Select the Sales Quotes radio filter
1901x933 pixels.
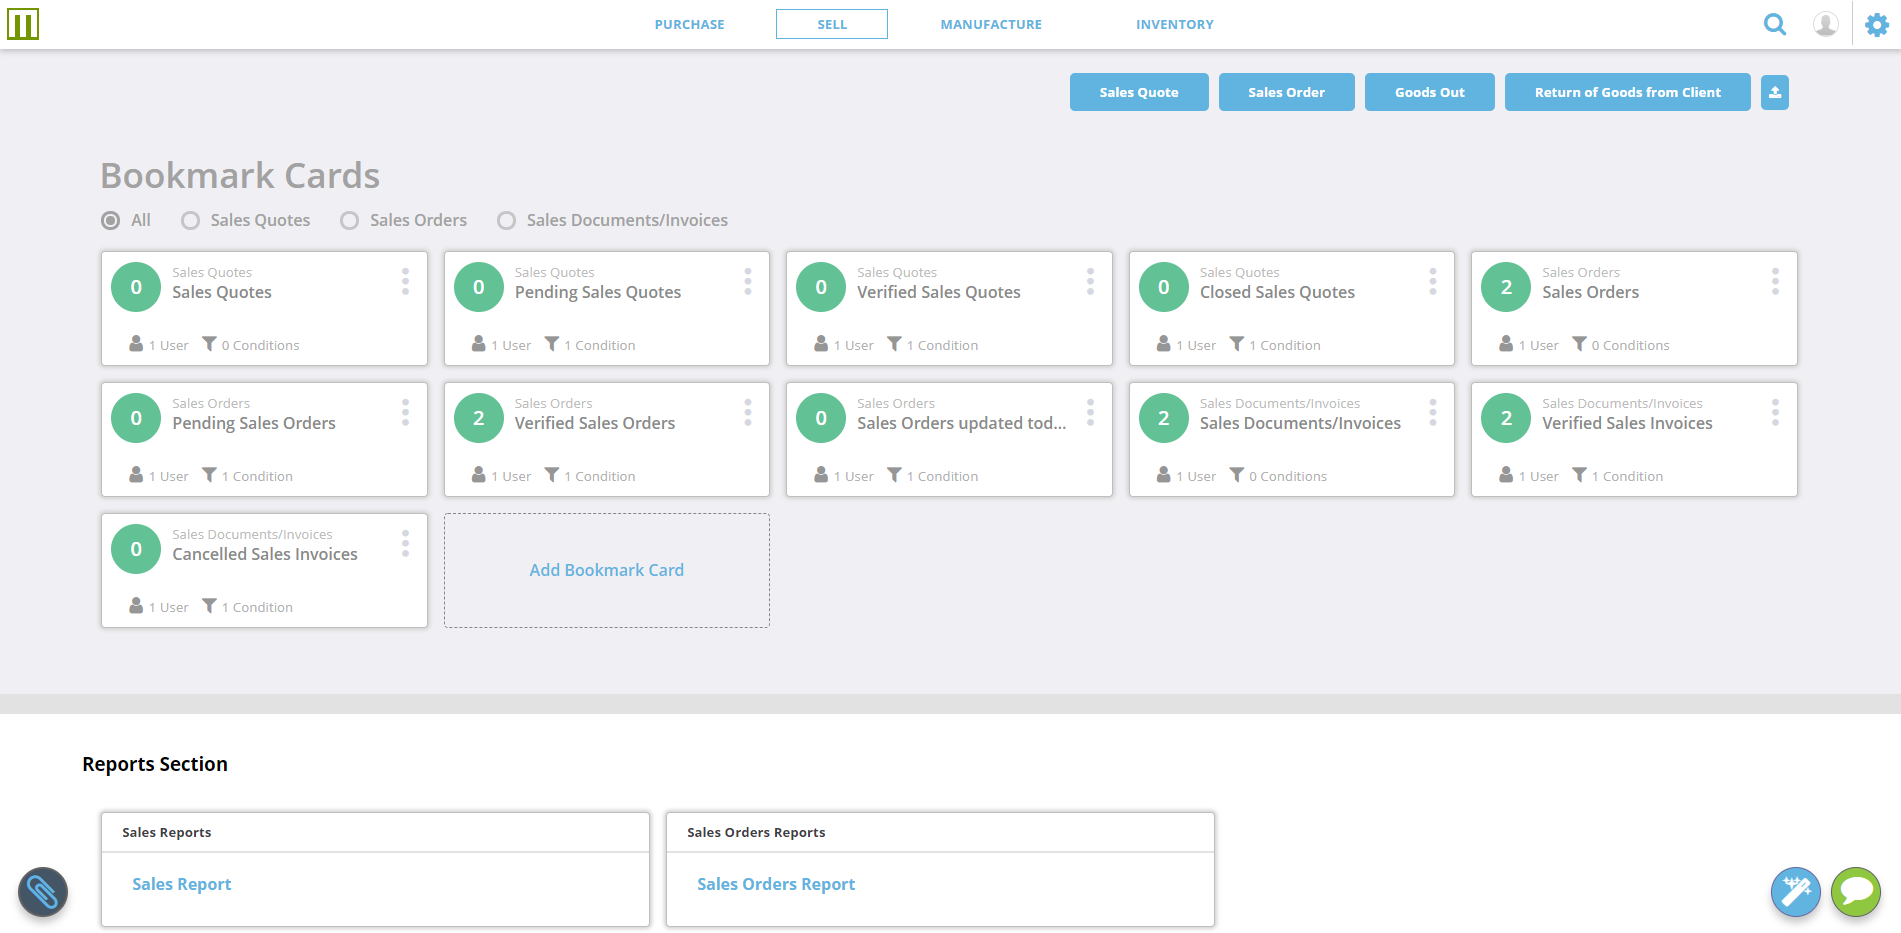click(x=191, y=220)
